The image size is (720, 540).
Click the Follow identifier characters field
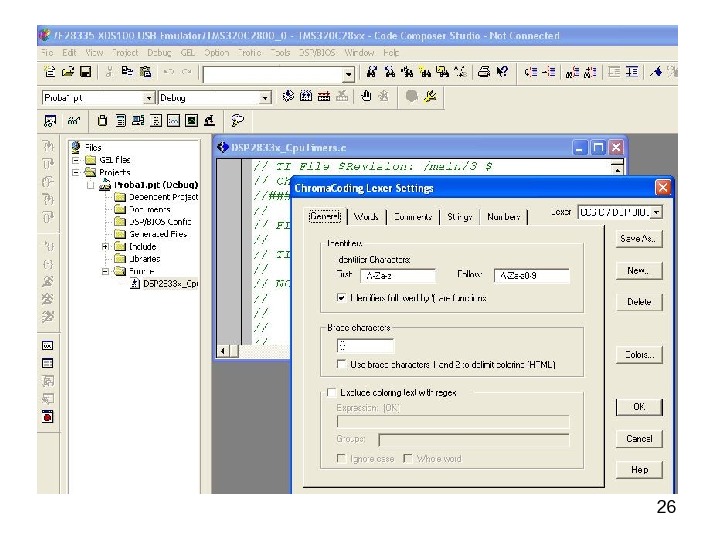click(x=532, y=276)
